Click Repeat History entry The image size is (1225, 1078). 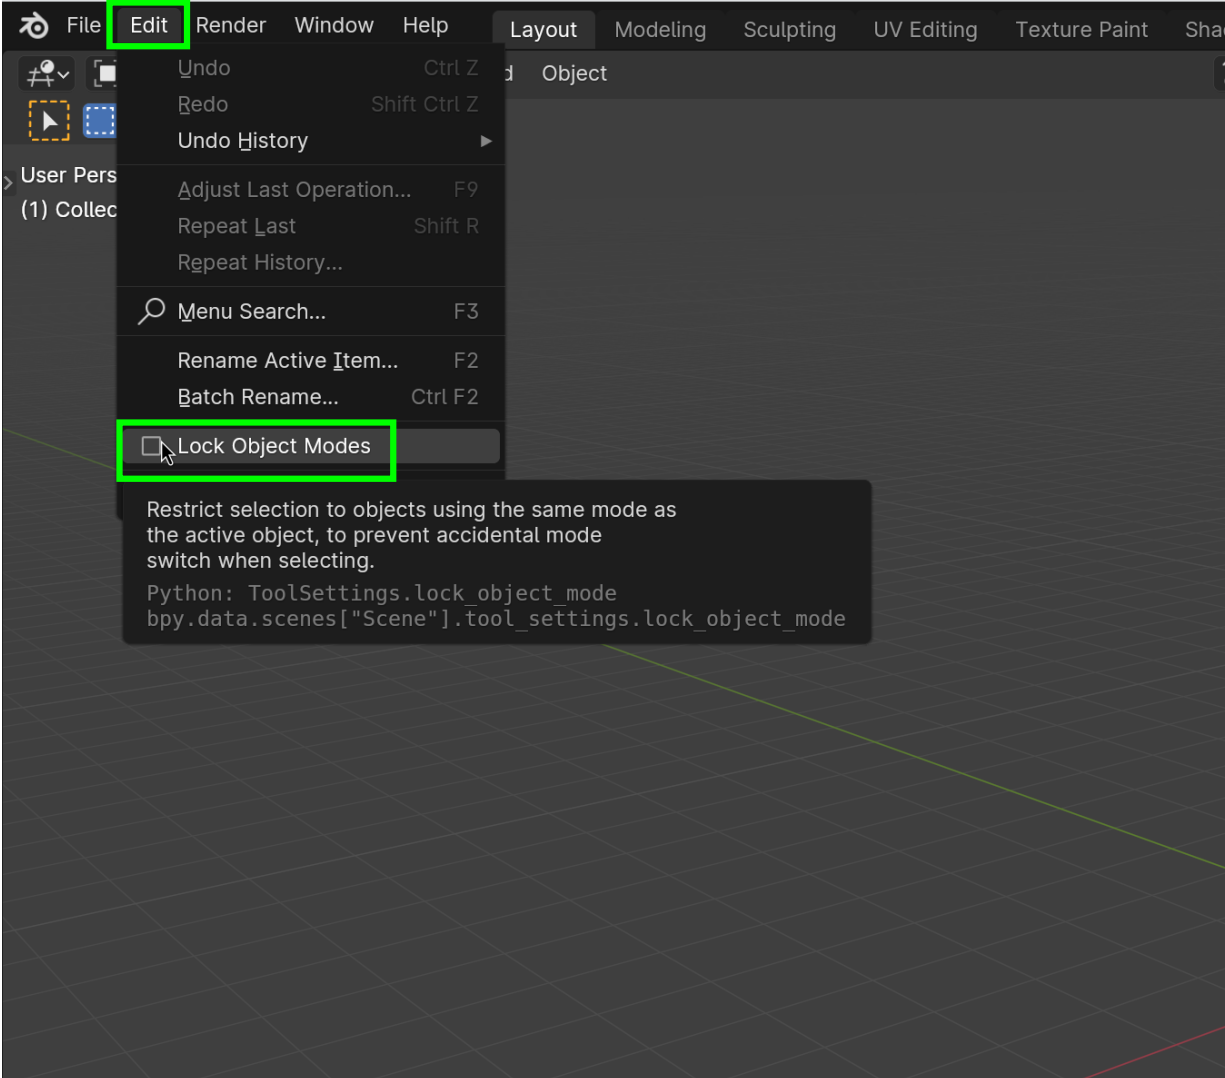point(311,263)
